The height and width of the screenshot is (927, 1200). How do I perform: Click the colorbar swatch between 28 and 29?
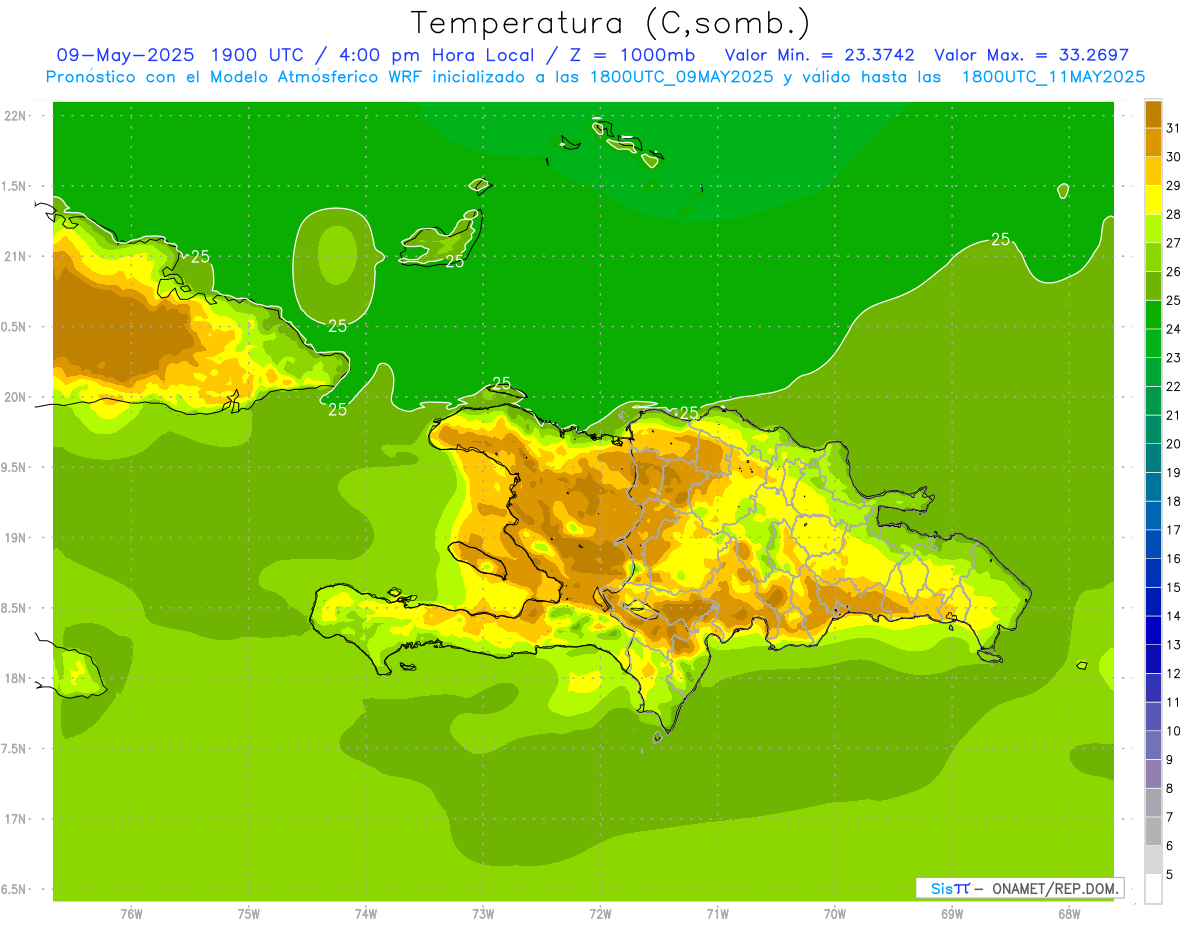coord(1153,200)
